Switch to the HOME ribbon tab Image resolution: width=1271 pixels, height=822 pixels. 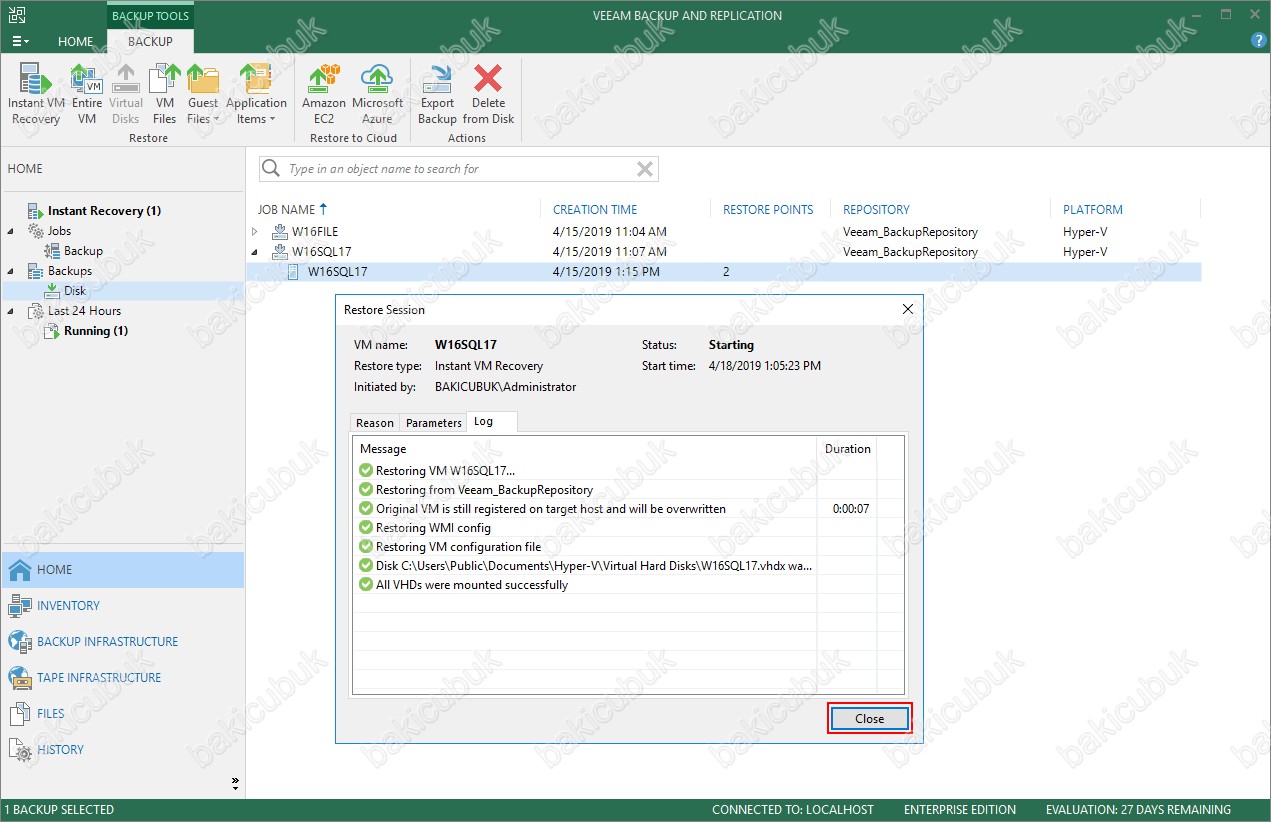(76, 42)
